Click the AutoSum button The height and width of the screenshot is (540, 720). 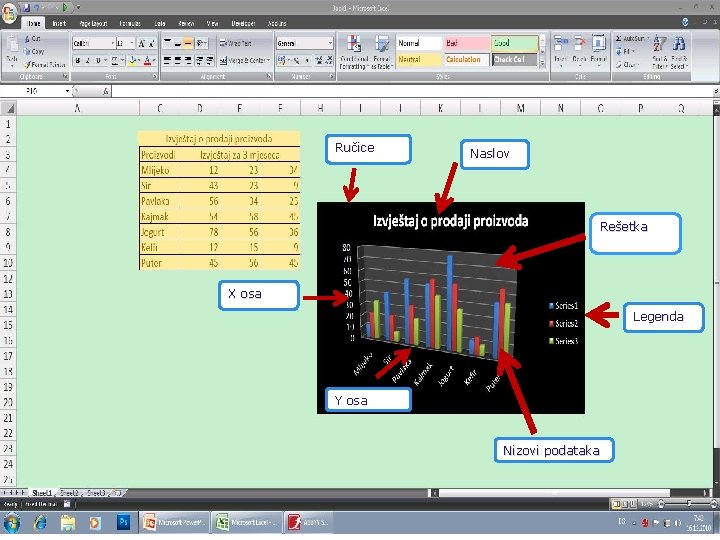(630, 39)
